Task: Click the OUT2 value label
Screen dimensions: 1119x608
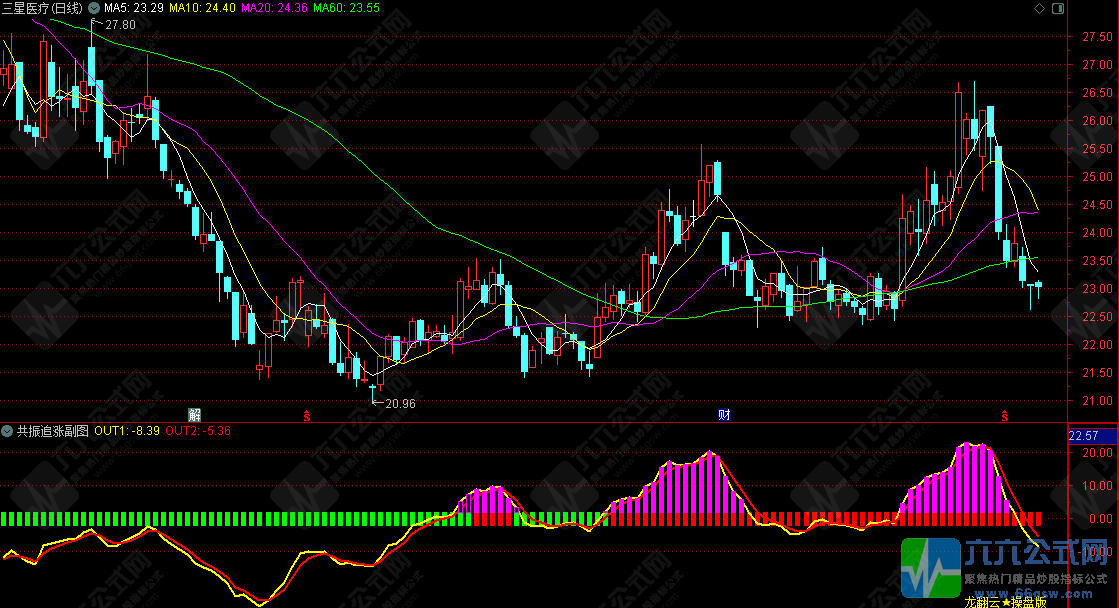Action: point(198,431)
